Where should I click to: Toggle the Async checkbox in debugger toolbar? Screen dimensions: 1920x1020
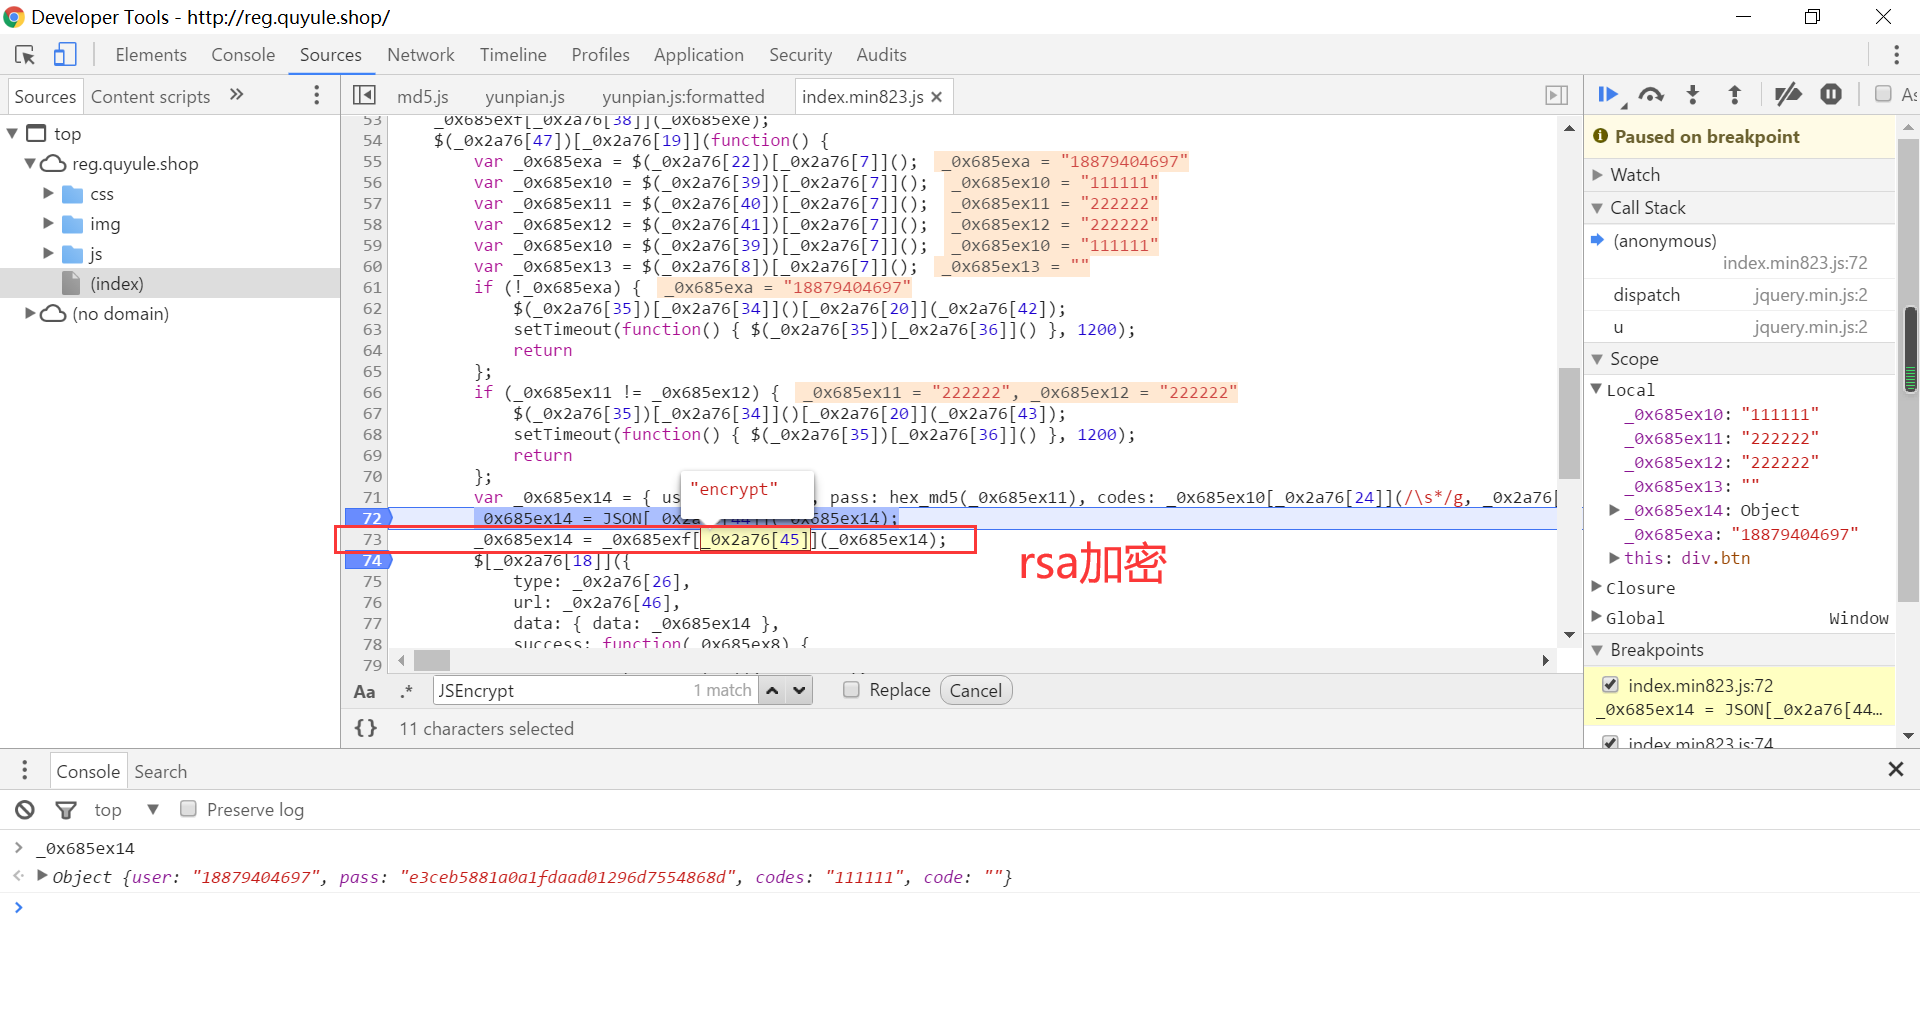pos(1883,94)
